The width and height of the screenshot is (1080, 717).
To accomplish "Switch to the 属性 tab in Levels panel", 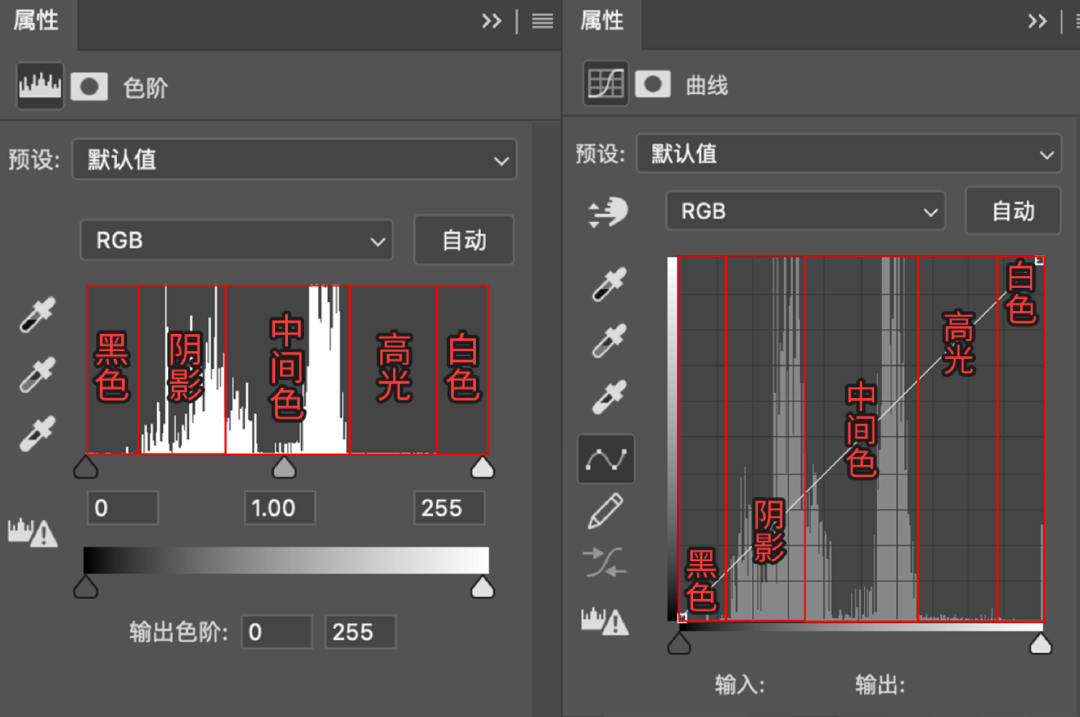I will pos(36,21).
